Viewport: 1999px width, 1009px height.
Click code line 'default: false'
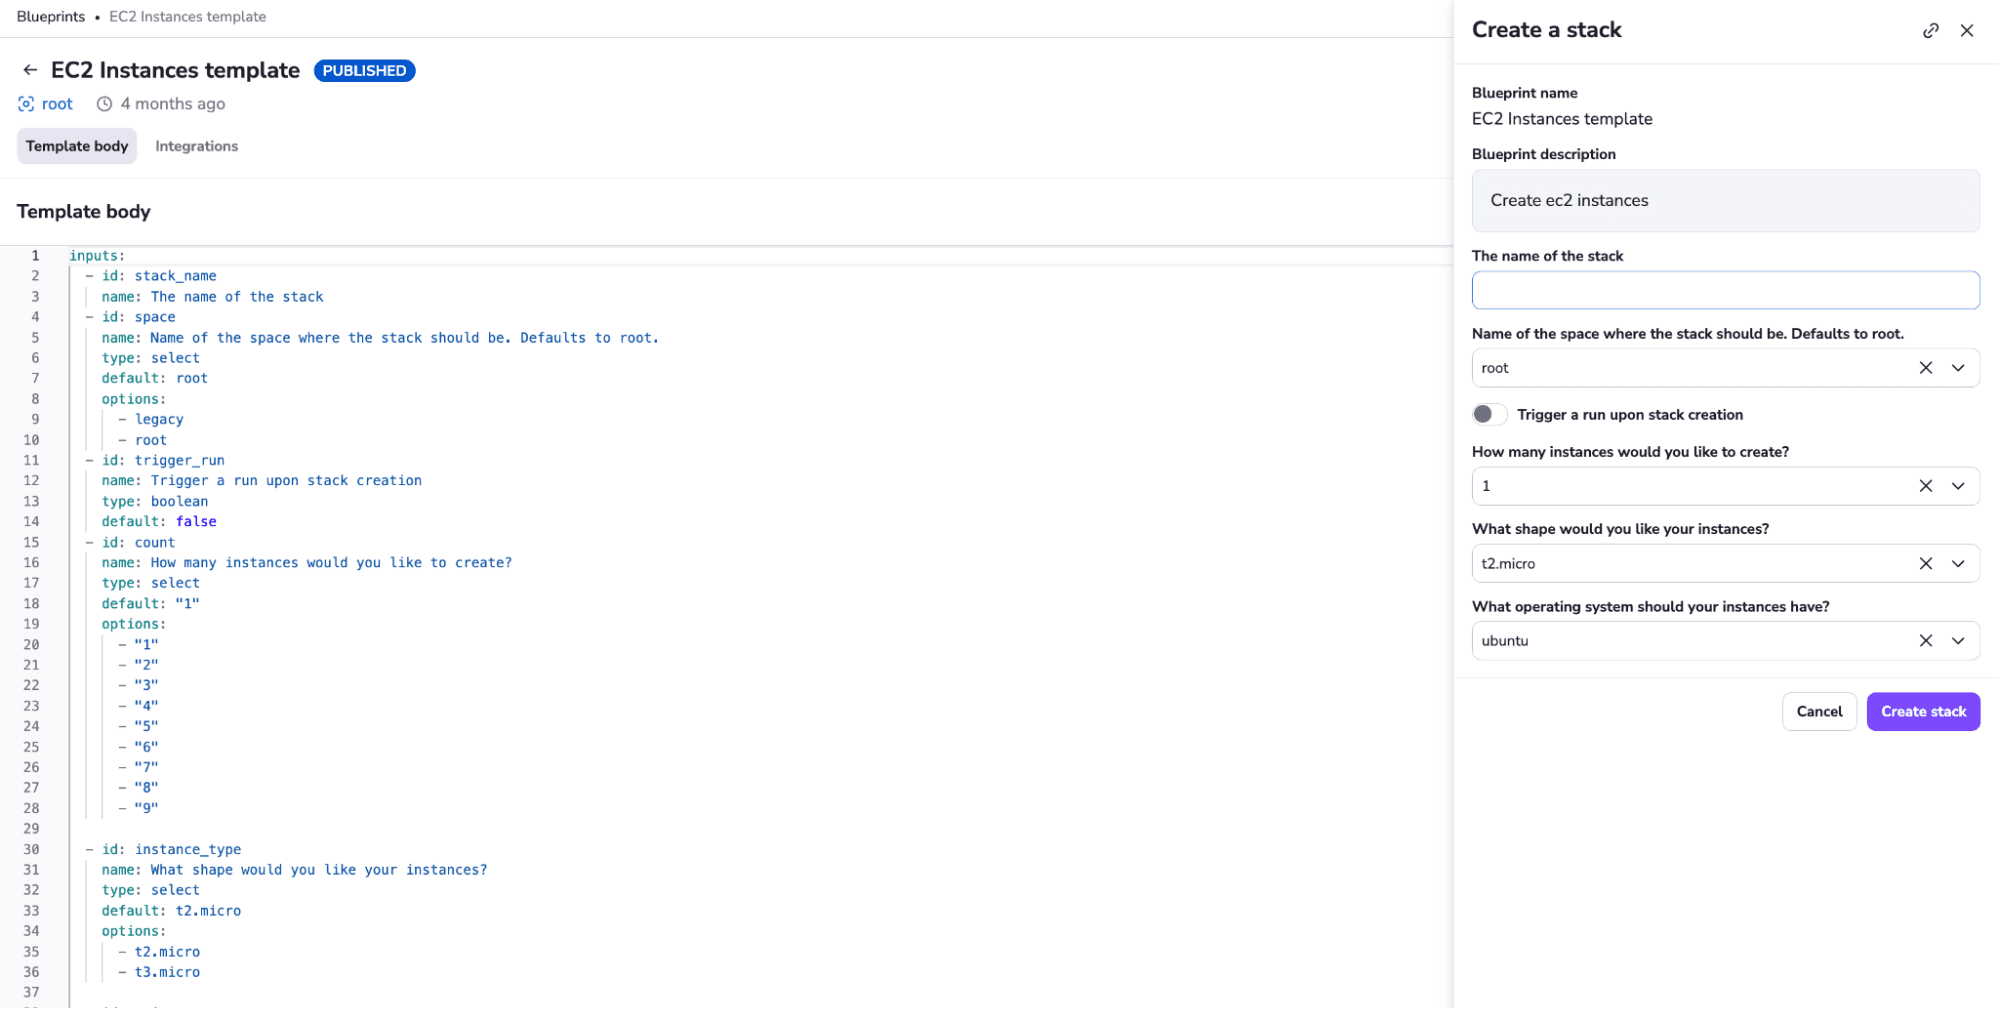(159, 522)
